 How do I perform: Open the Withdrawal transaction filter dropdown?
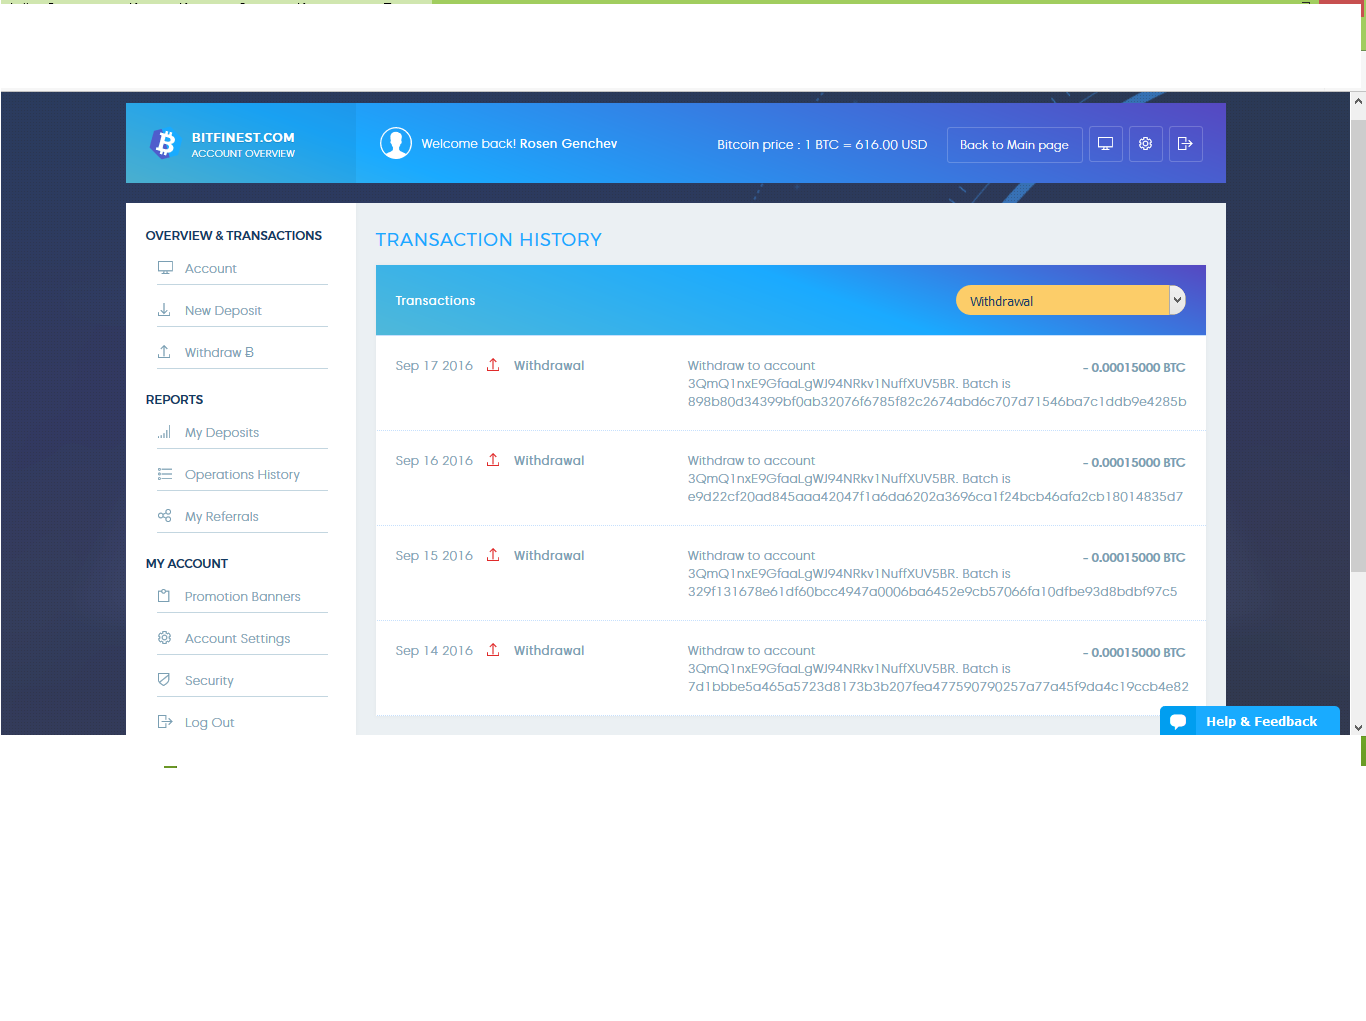pos(1060,301)
